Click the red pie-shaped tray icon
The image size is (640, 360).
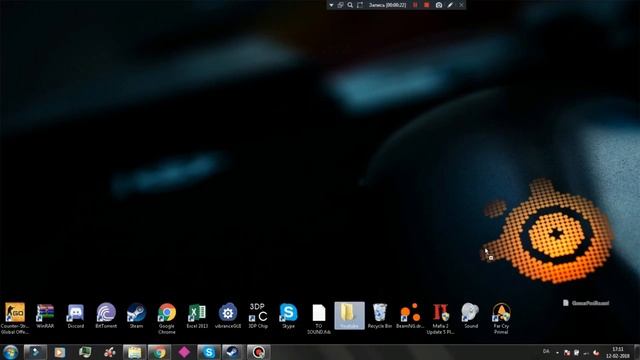(x=596, y=353)
